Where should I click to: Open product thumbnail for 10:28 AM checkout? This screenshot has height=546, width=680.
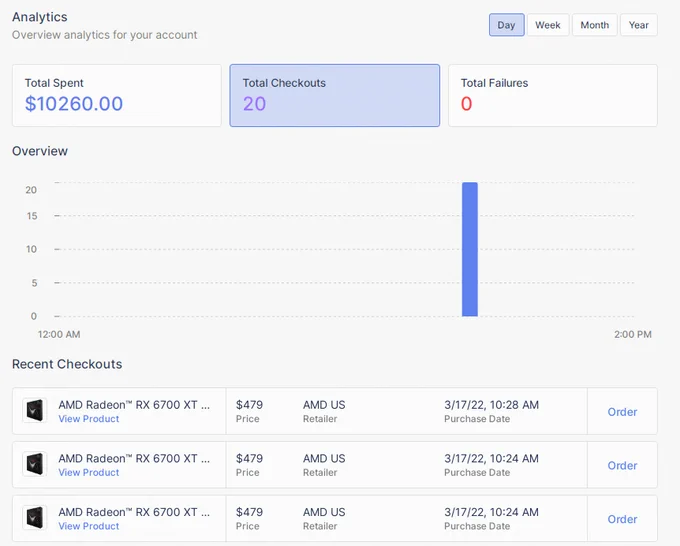click(35, 410)
